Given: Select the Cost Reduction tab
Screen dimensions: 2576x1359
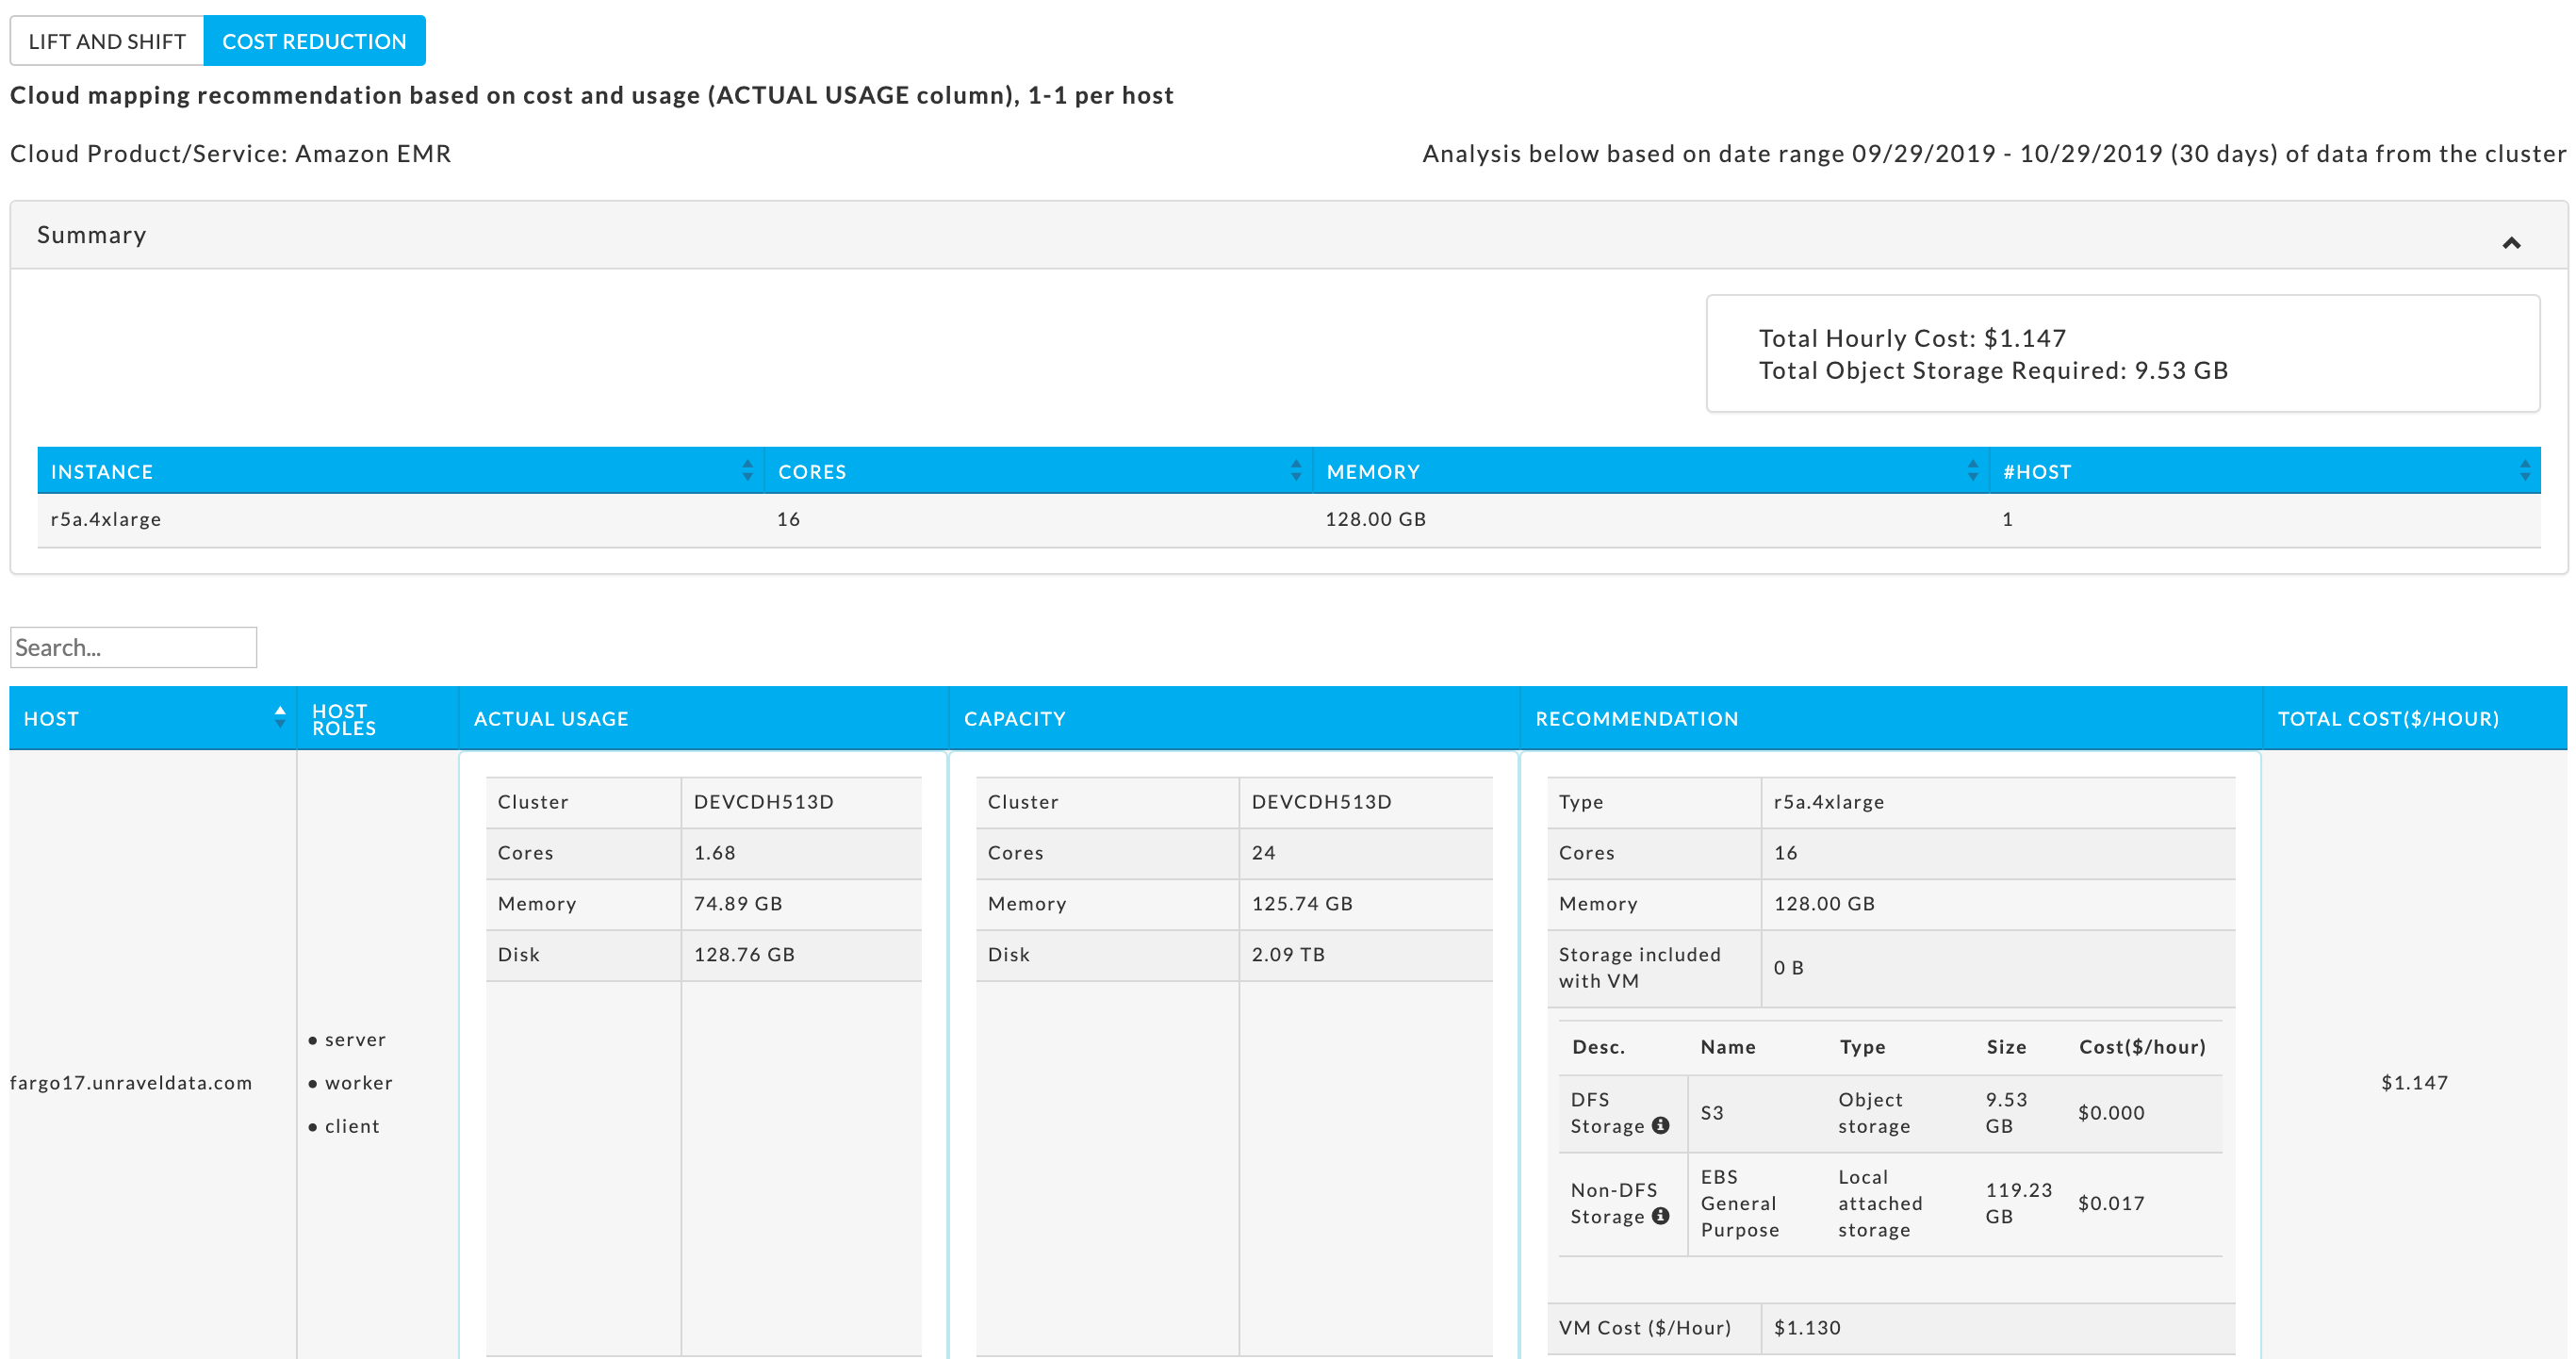Looking at the screenshot, I should tap(314, 41).
